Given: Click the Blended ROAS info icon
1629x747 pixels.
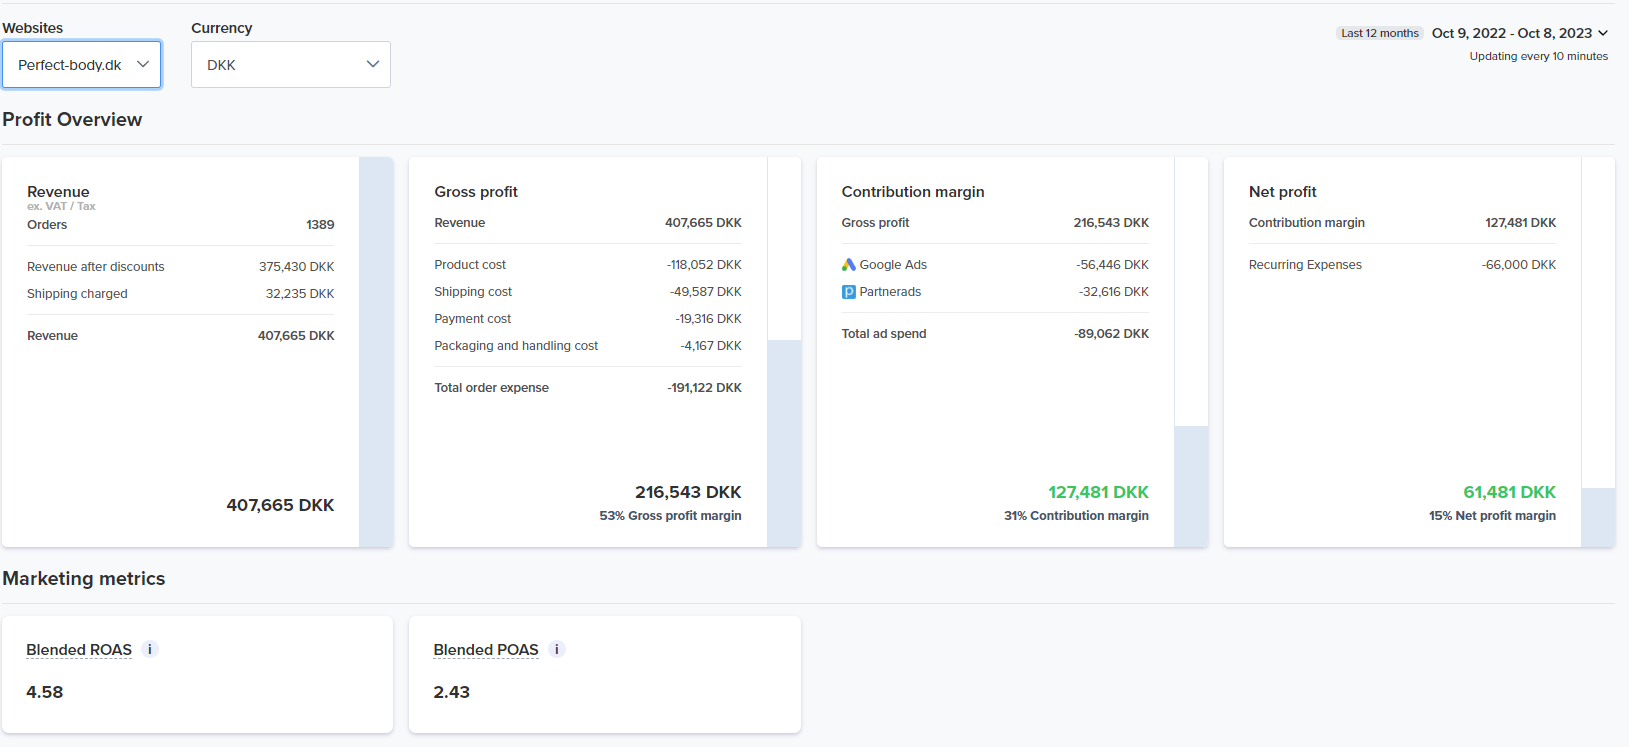Looking at the screenshot, I should (150, 649).
